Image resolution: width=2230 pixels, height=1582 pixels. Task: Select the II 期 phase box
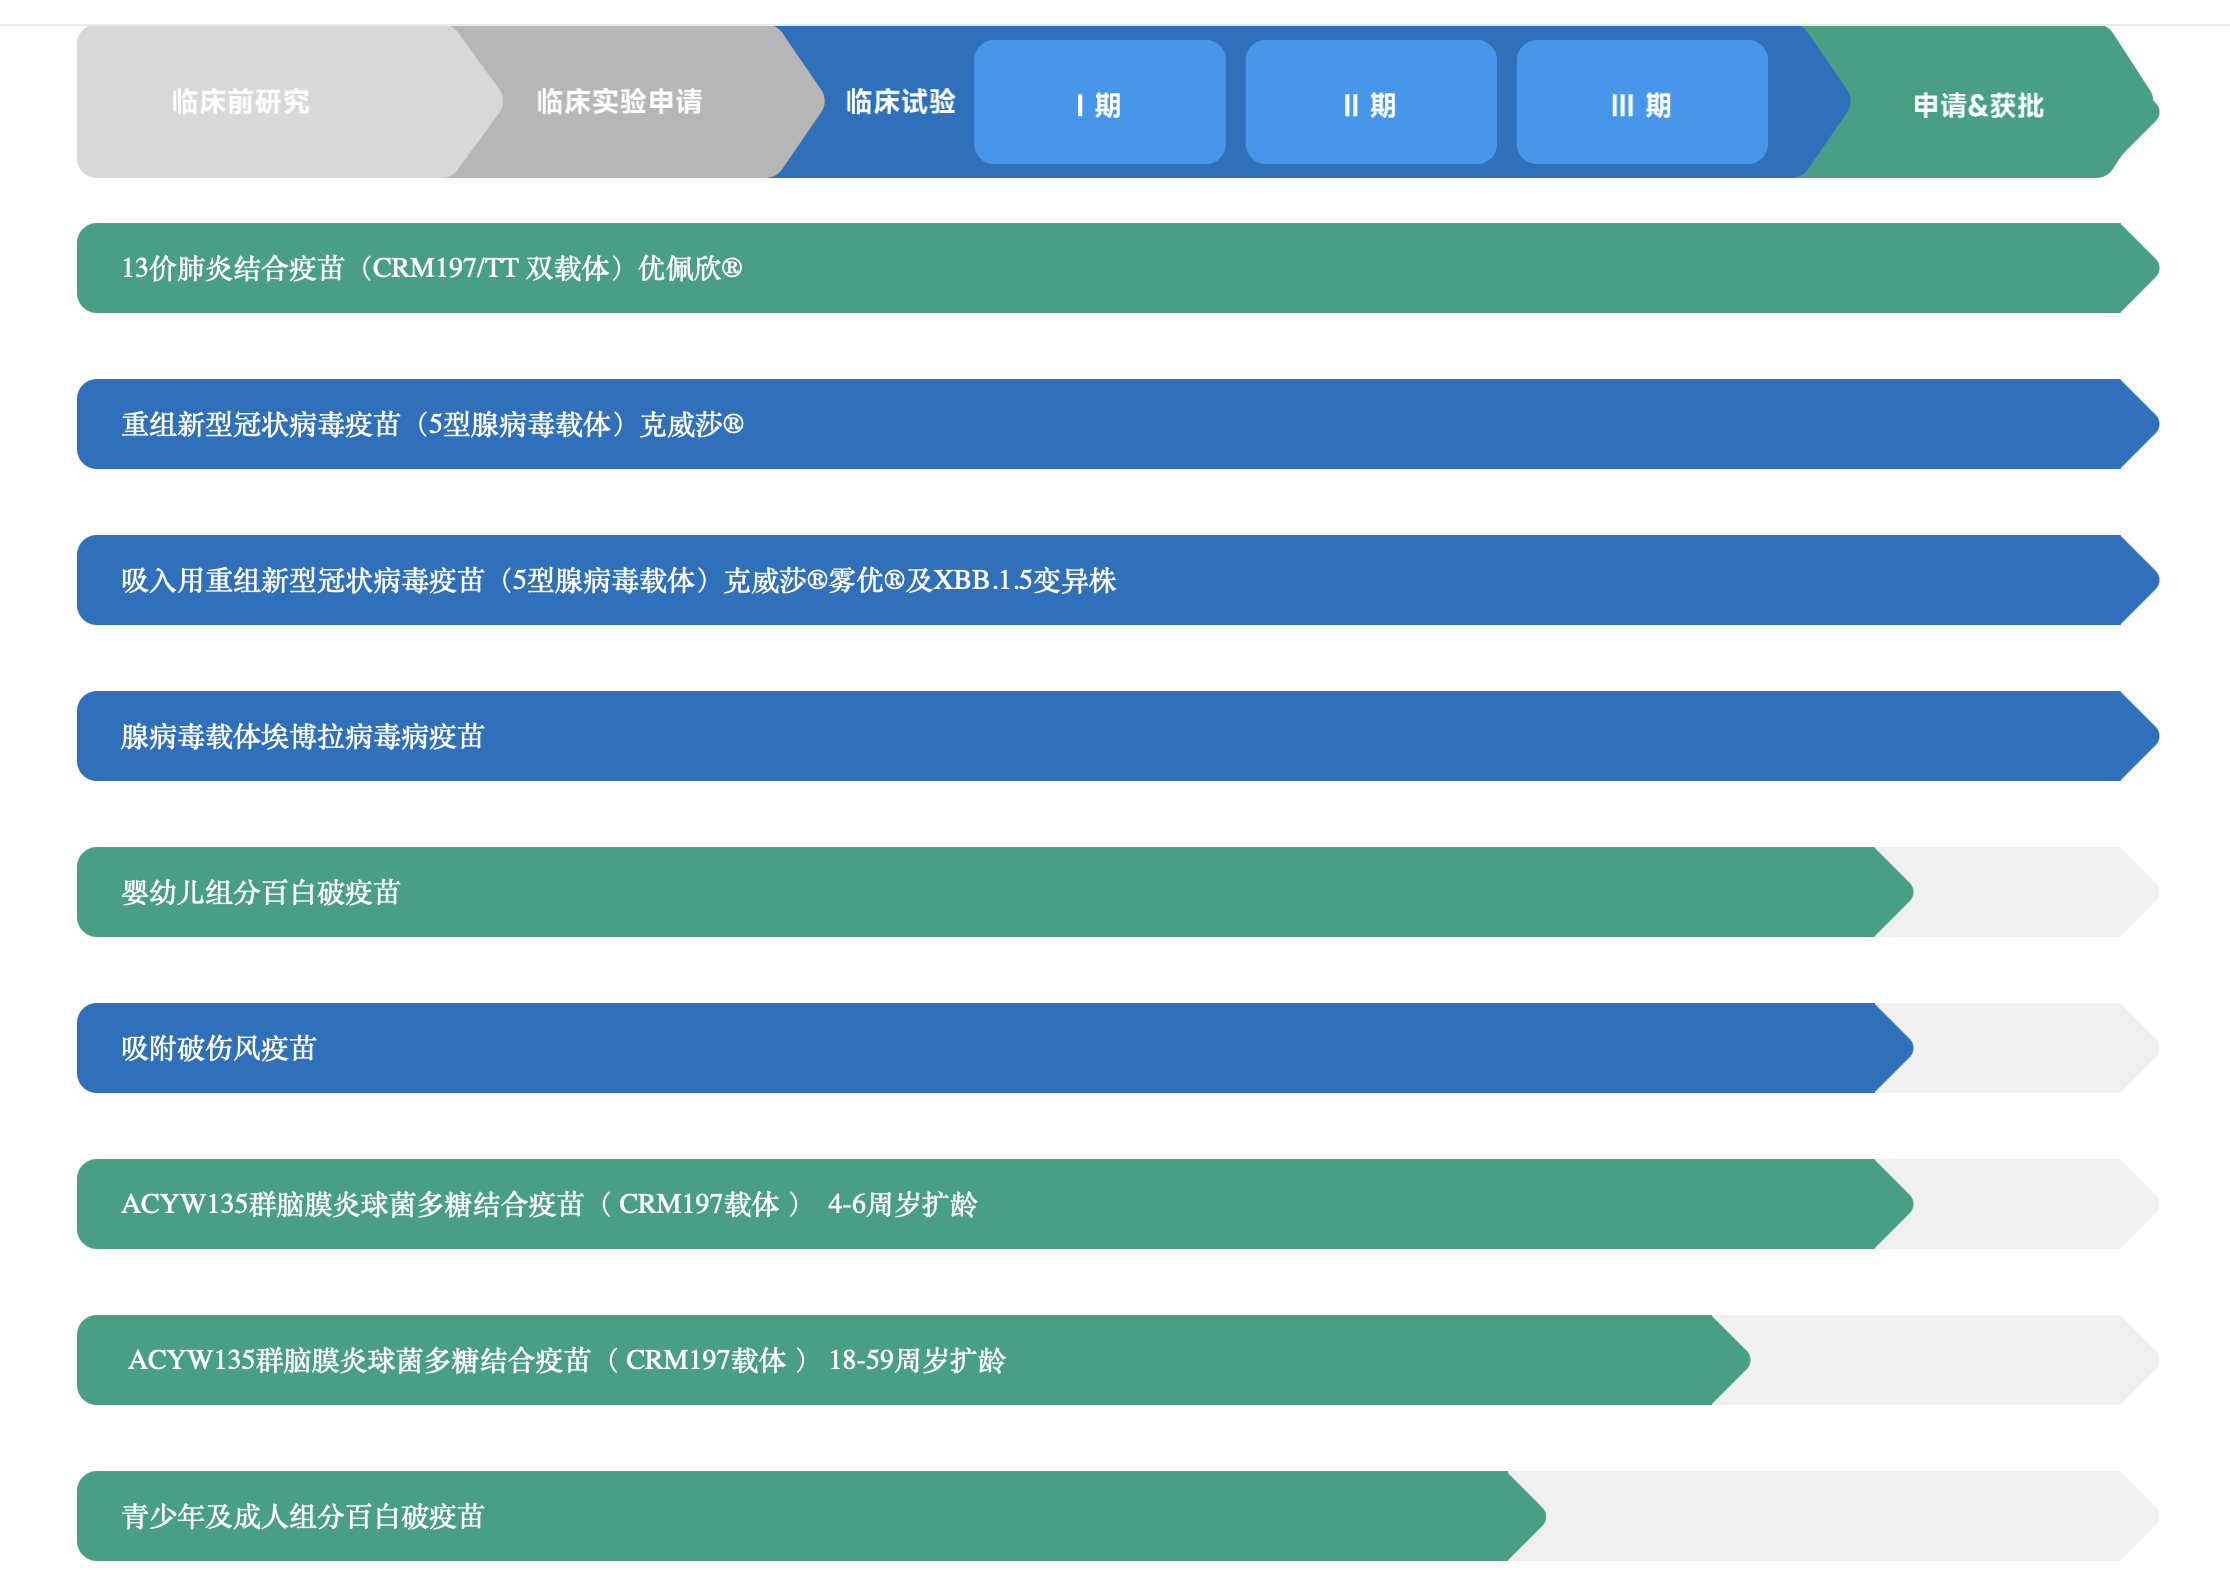(1371, 102)
